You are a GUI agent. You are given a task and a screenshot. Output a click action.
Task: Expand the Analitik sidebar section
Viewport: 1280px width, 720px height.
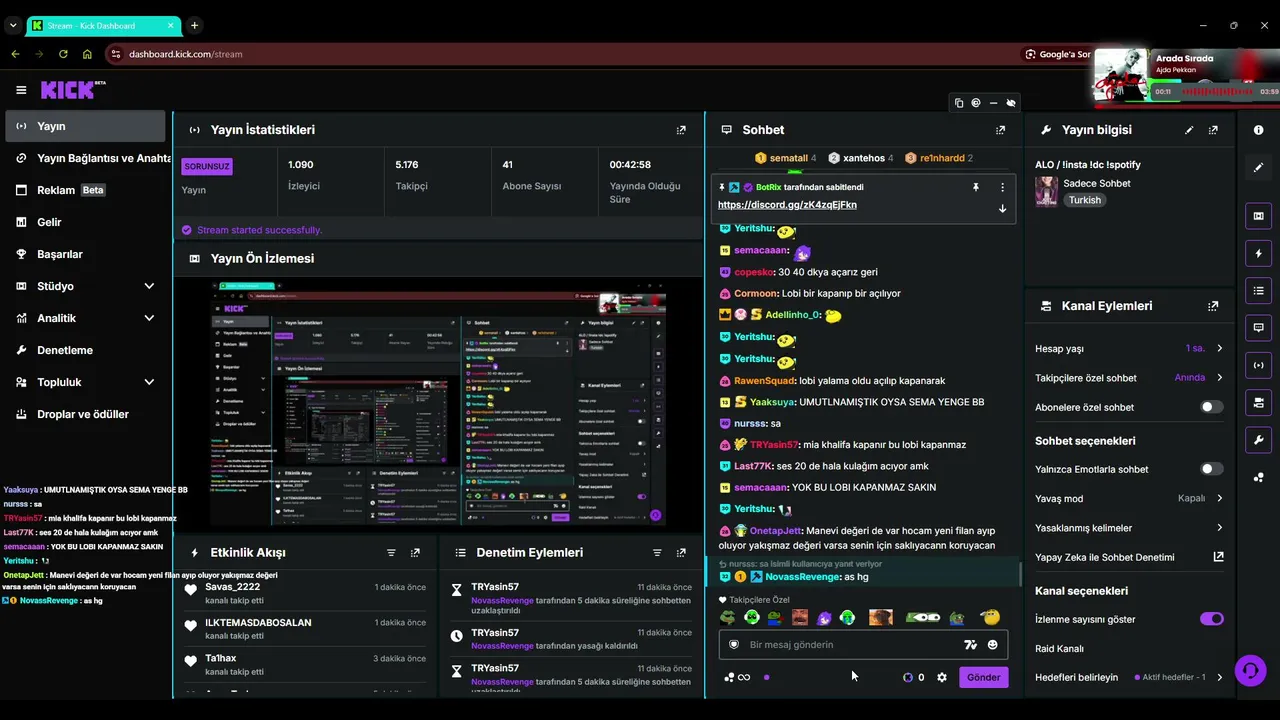click(149, 318)
